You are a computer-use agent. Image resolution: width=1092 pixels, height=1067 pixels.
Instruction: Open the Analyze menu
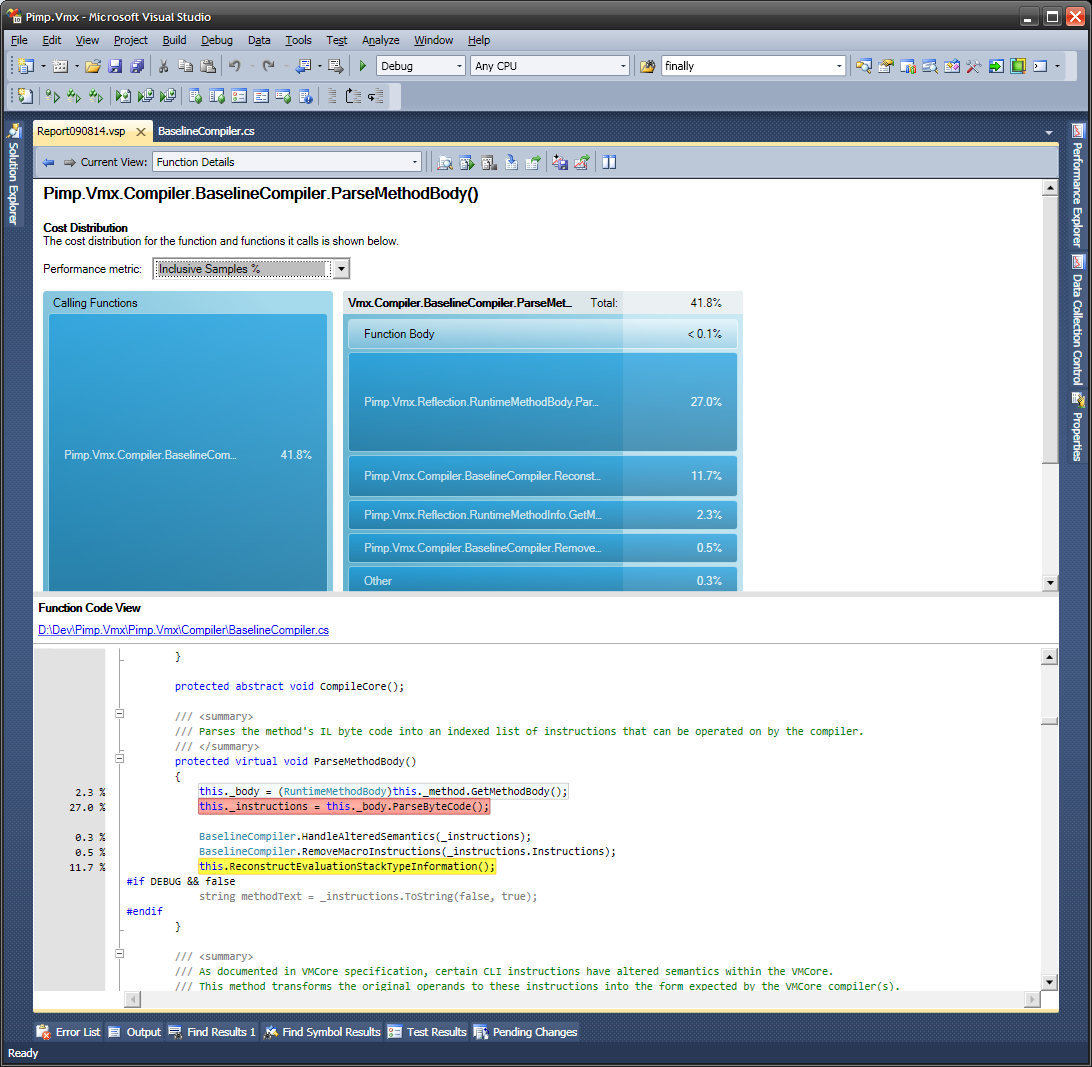(x=380, y=40)
